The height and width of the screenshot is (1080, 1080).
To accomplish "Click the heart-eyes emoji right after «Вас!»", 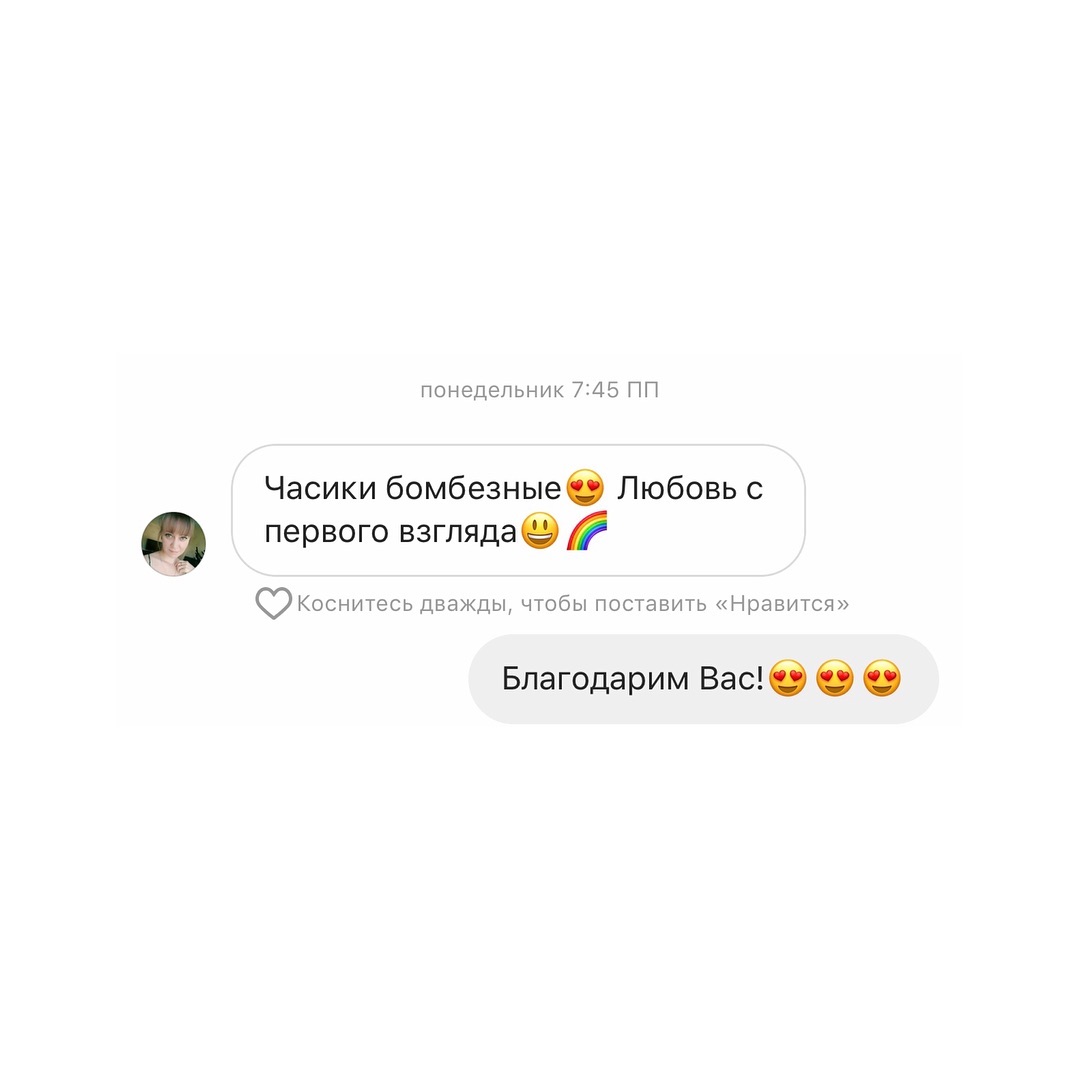I will [x=788, y=678].
